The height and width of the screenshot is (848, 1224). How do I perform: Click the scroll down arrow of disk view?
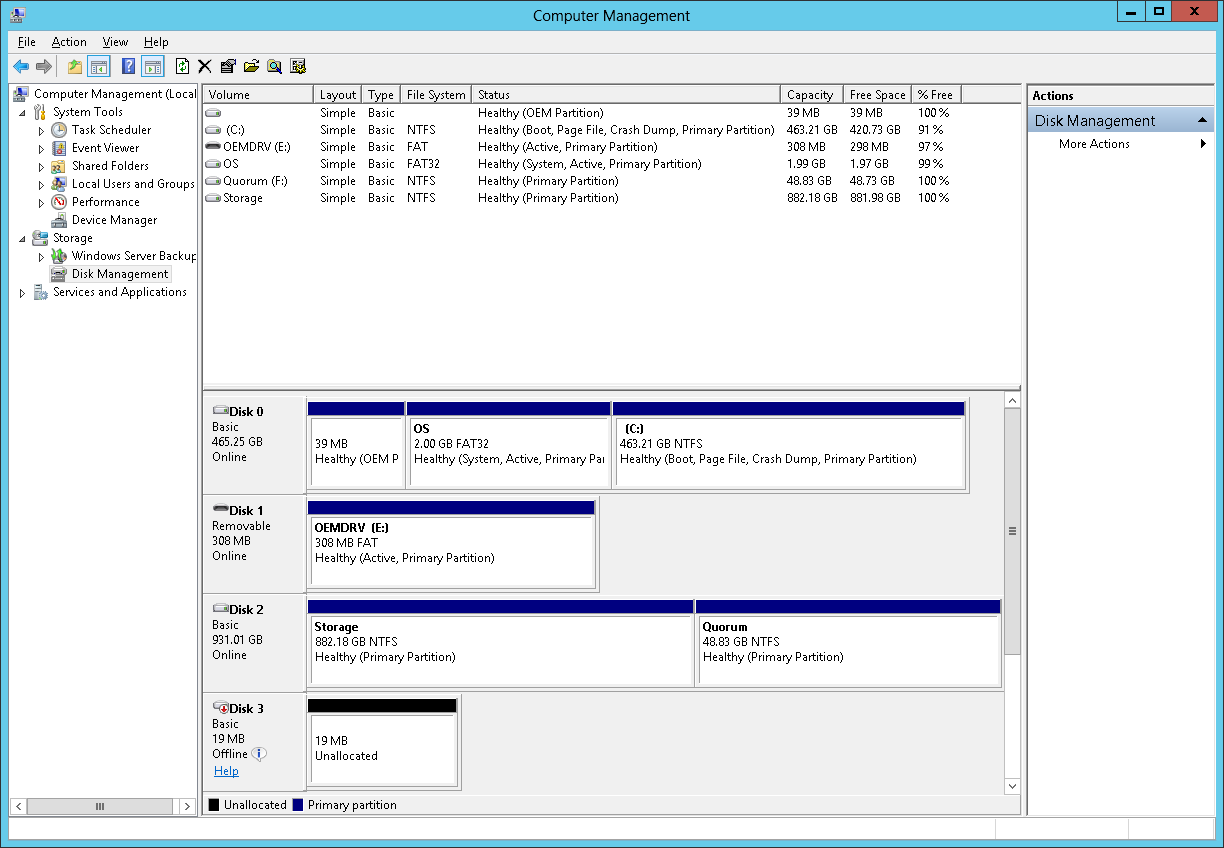click(1012, 786)
